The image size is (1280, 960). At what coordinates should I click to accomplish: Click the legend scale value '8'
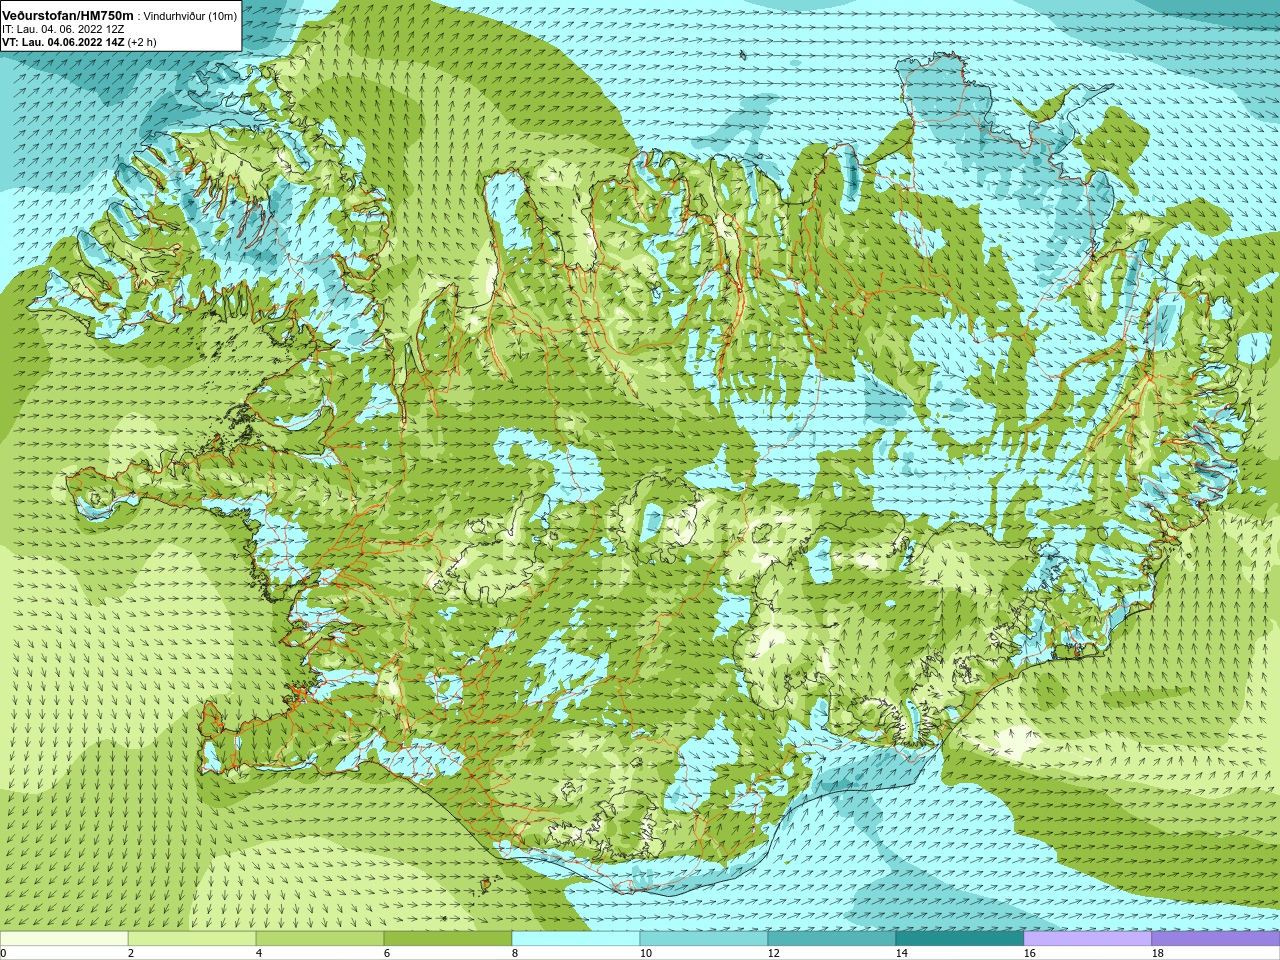pyautogui.click(x=515, y=953)
